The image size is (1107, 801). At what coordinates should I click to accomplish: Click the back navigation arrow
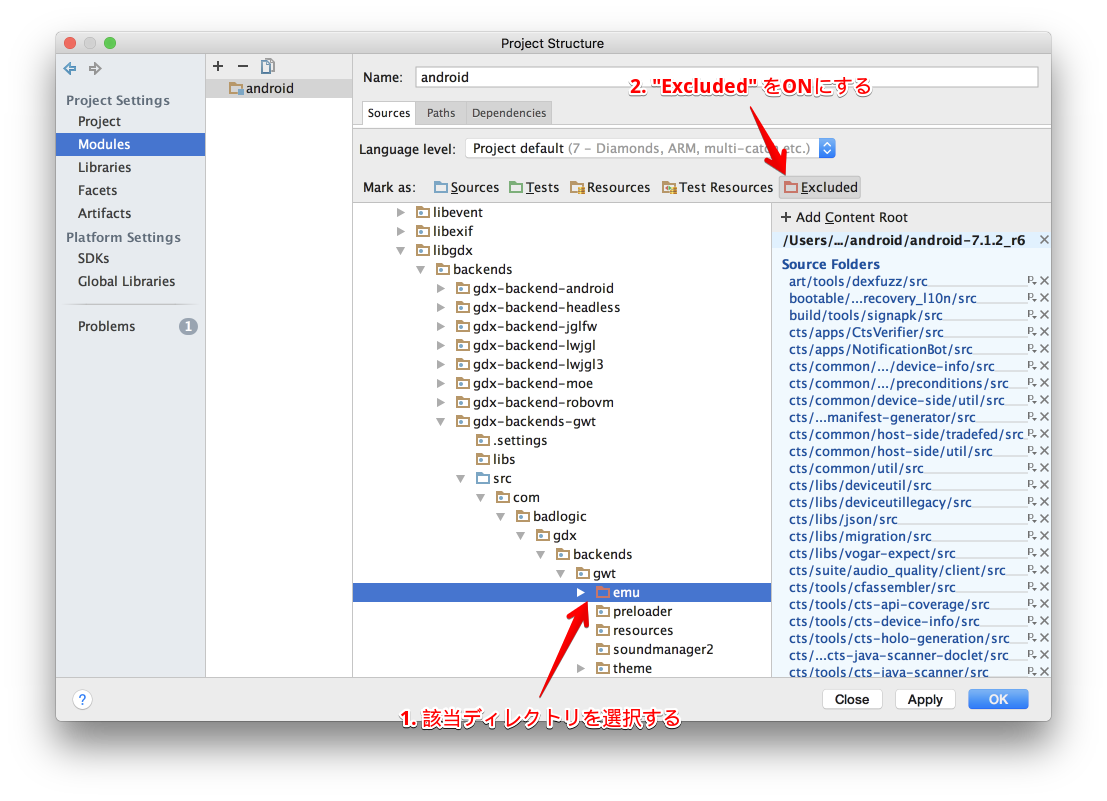[x=67, y=68]
